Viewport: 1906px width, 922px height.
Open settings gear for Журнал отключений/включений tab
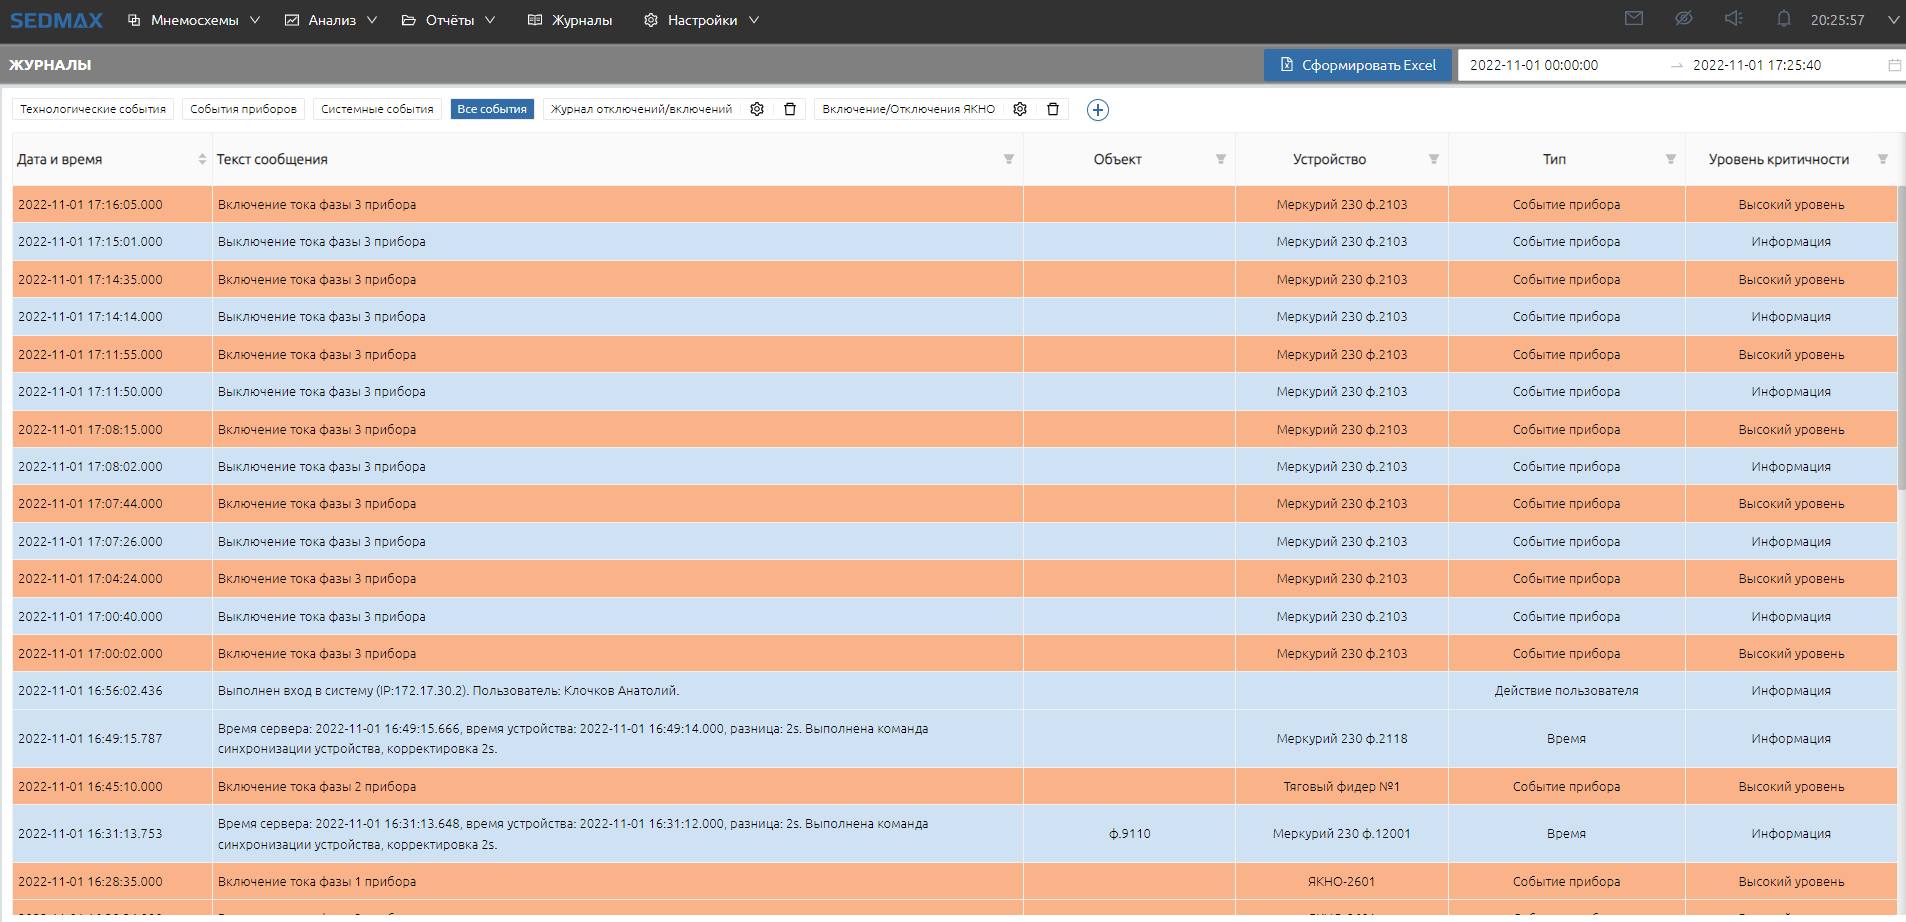click(x=757, y=109)
